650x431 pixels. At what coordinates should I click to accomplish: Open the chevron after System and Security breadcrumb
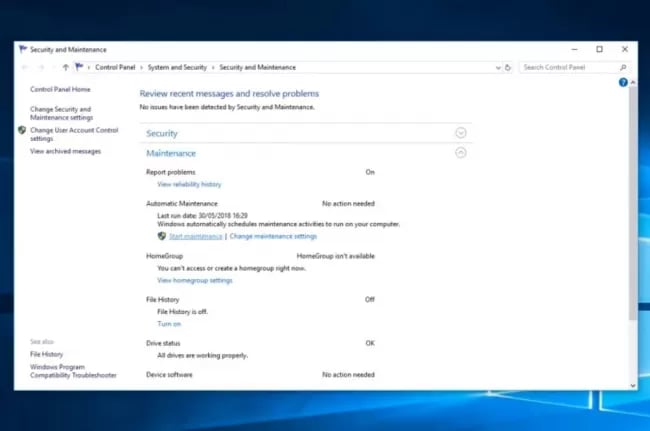213,68
